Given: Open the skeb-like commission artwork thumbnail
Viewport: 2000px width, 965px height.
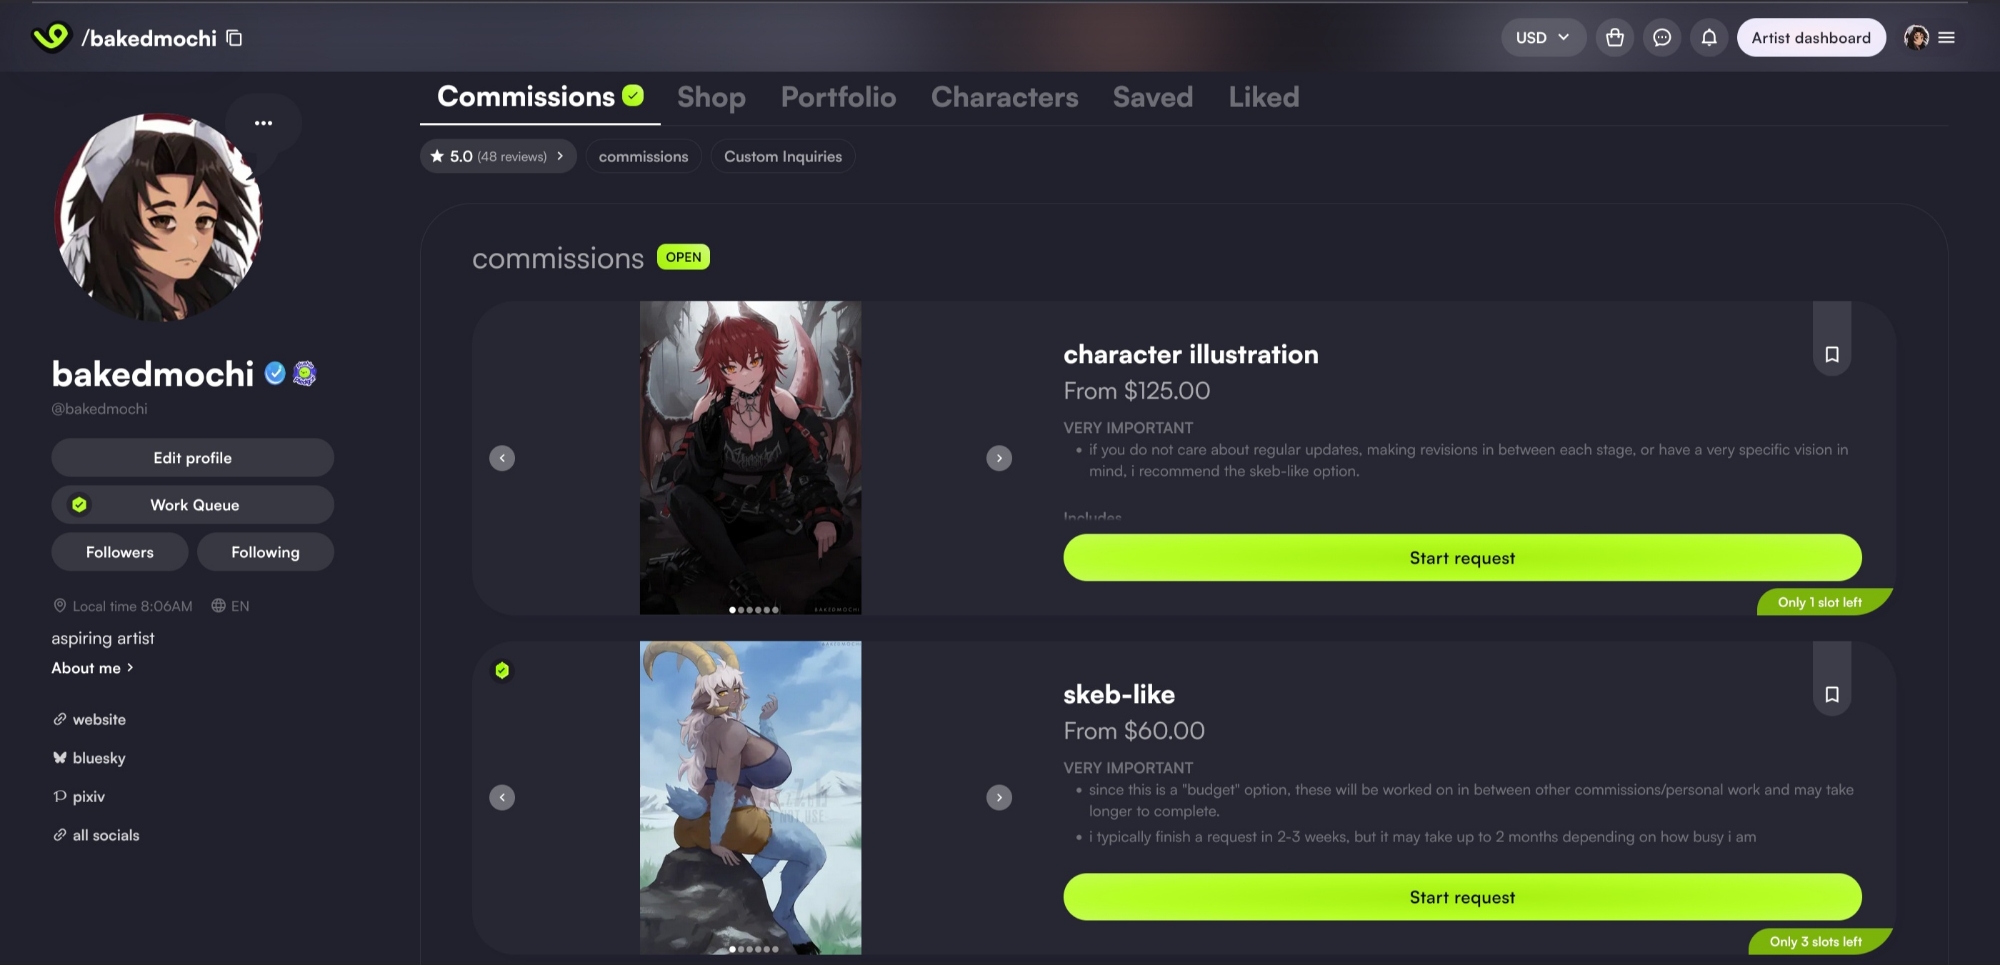Looking at the screenshot, I should coord(750,797).
